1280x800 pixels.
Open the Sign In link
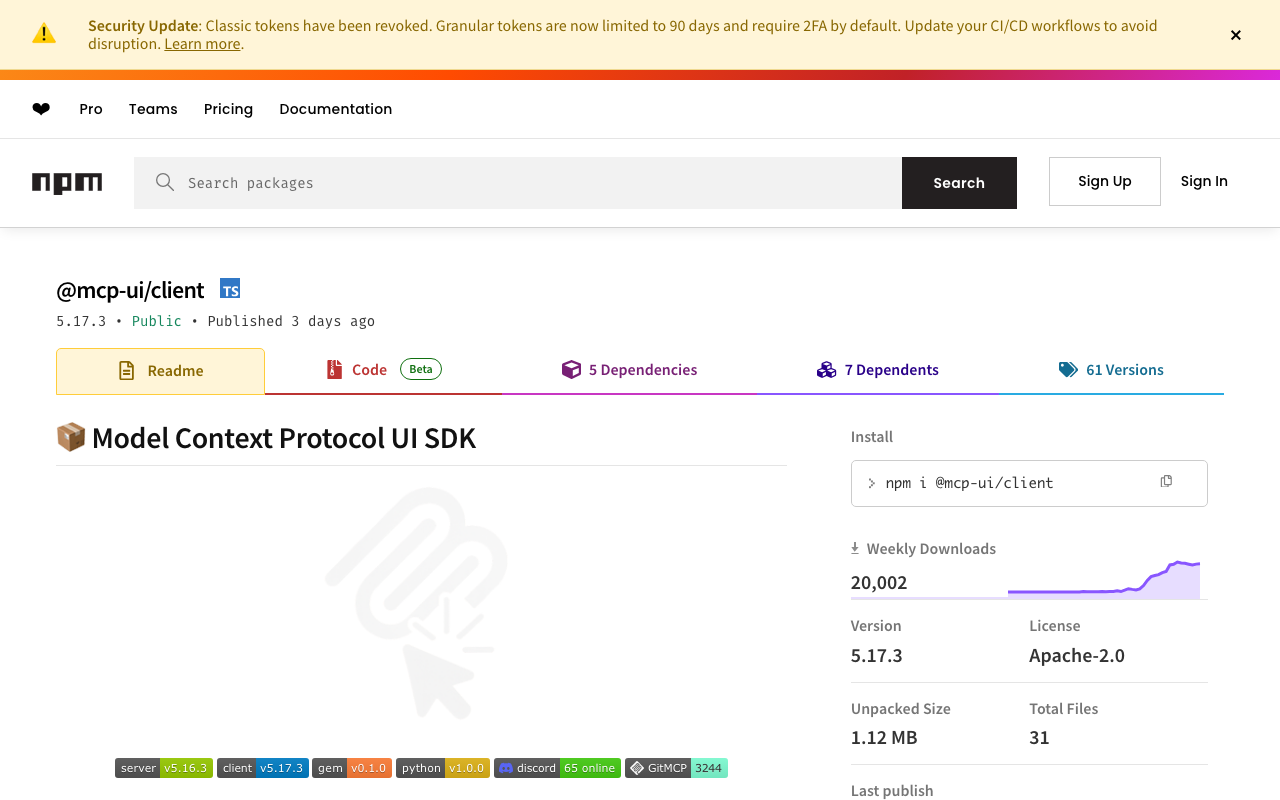1204,181
